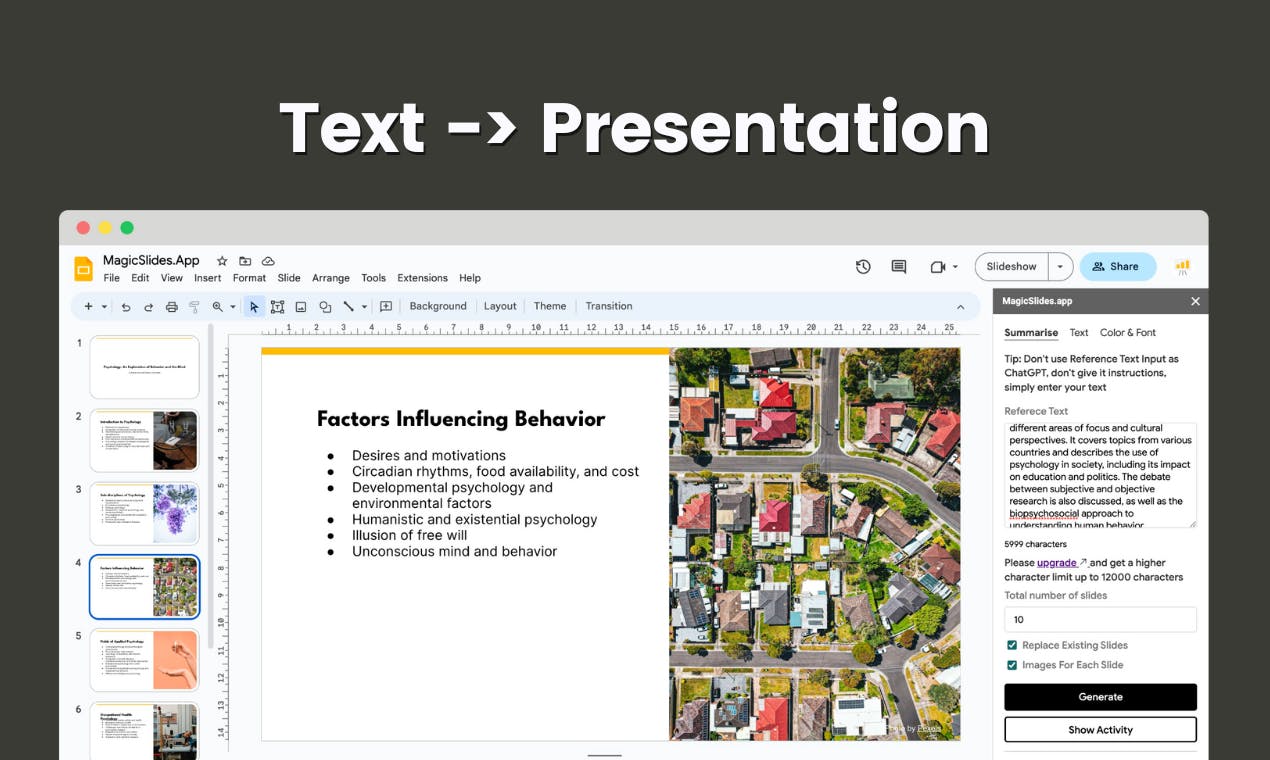Open version history clock icon
This screenshot has width=1270, height=760.
[x=863, y=267]
